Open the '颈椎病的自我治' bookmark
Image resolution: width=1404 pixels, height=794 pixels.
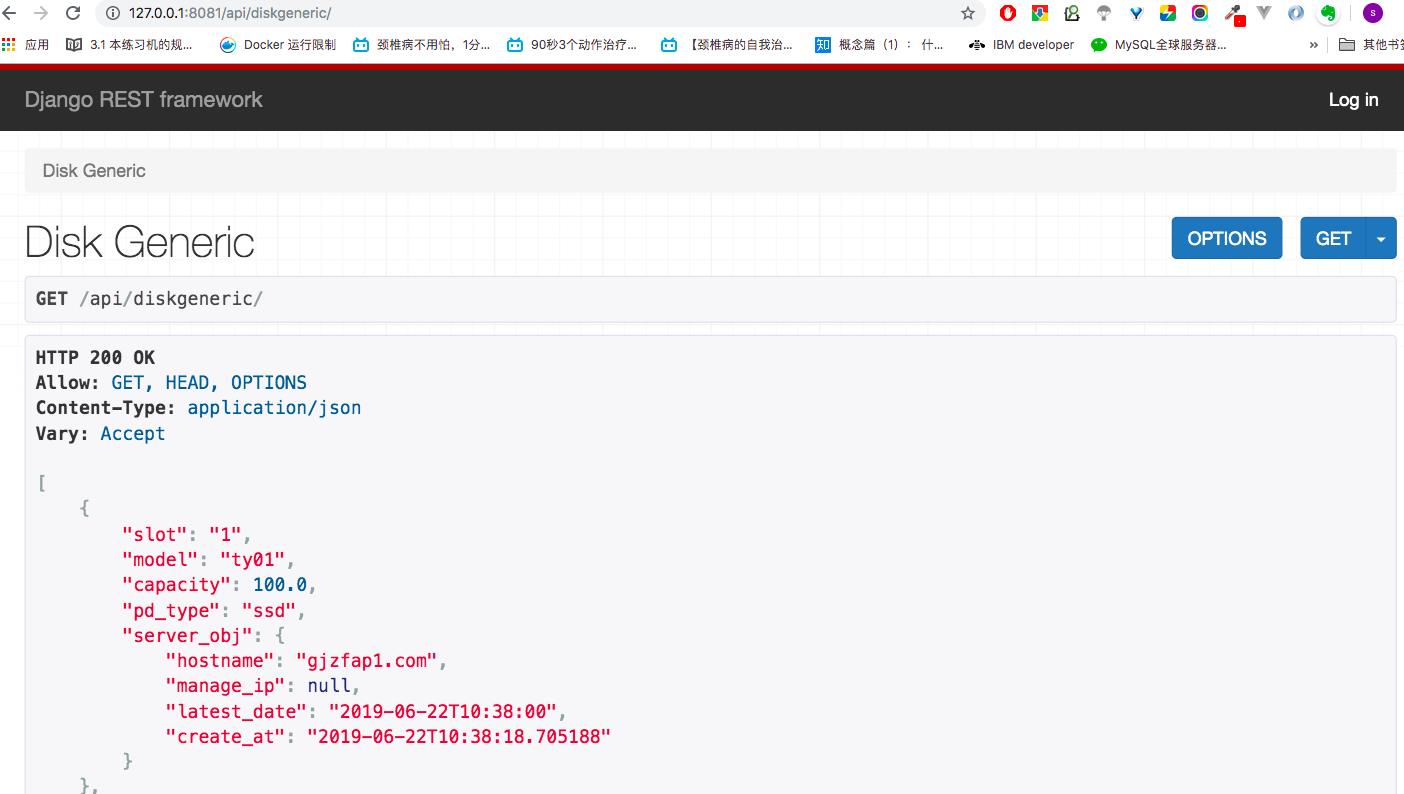(x=727, y=45)
